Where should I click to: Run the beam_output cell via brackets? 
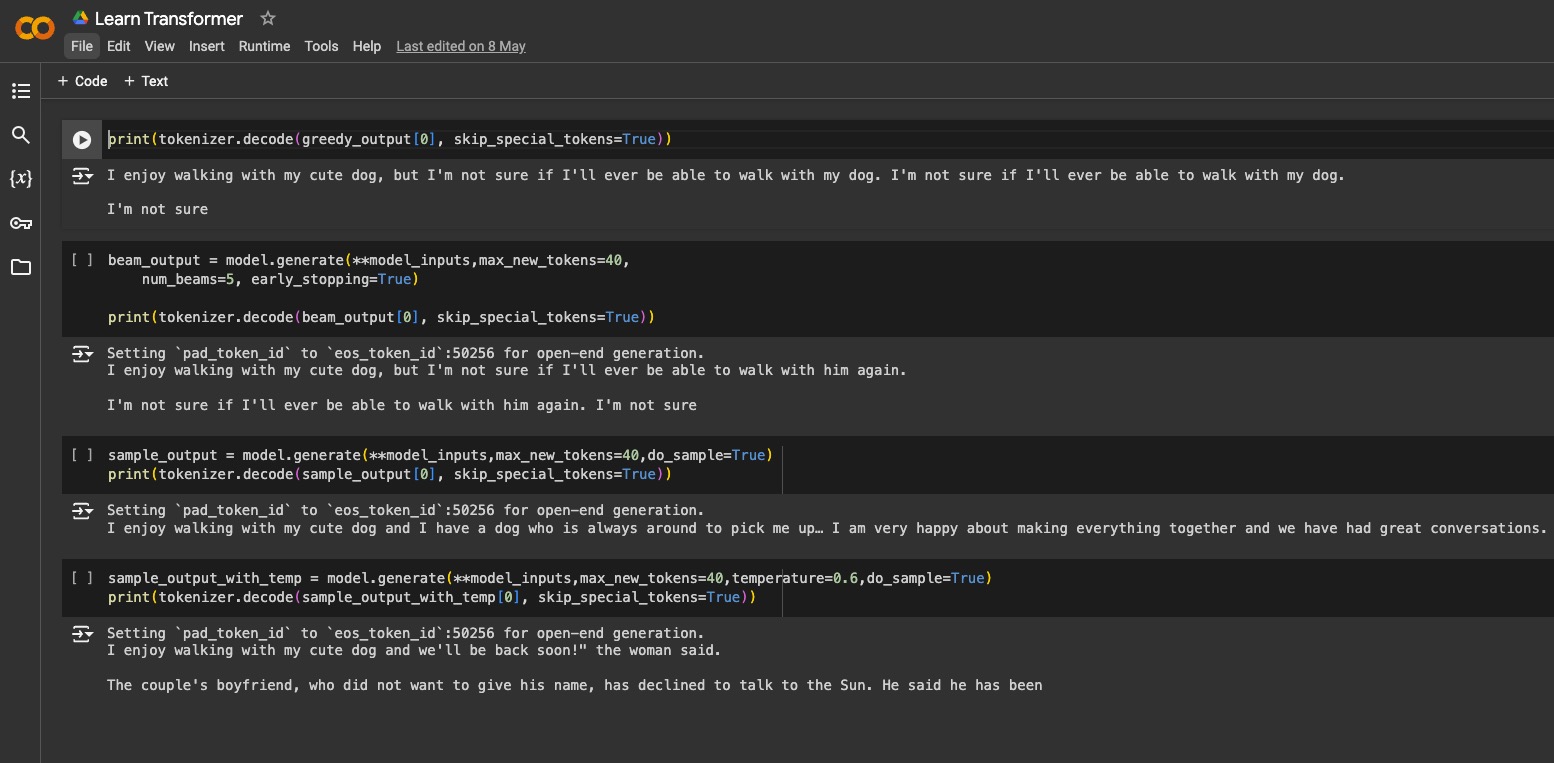[82, 260]
